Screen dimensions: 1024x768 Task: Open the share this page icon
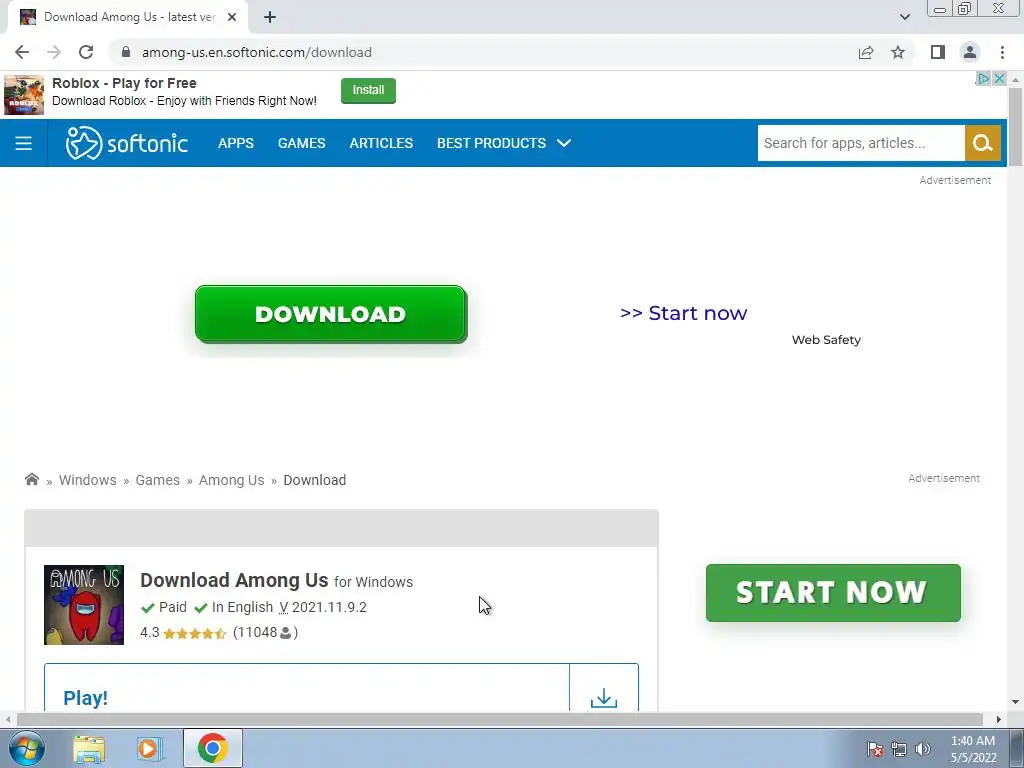[x=866, y=52]
